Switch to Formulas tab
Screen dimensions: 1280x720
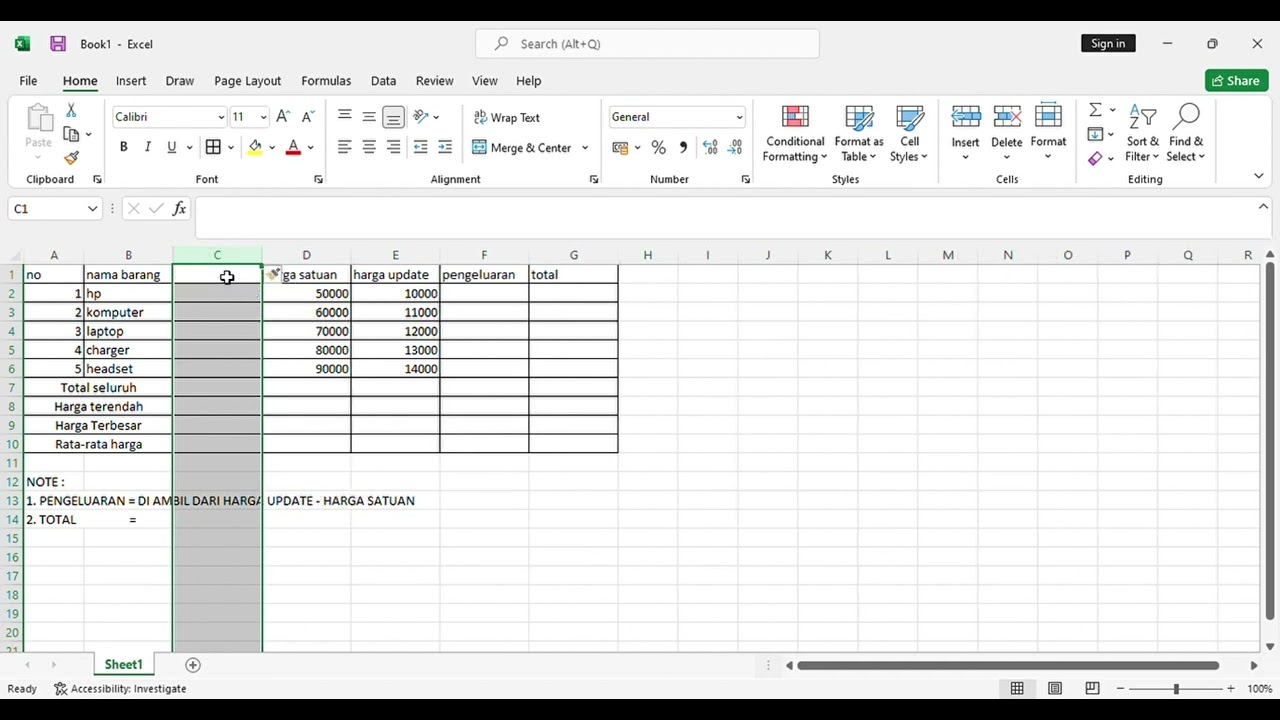[x=326, y=81]
